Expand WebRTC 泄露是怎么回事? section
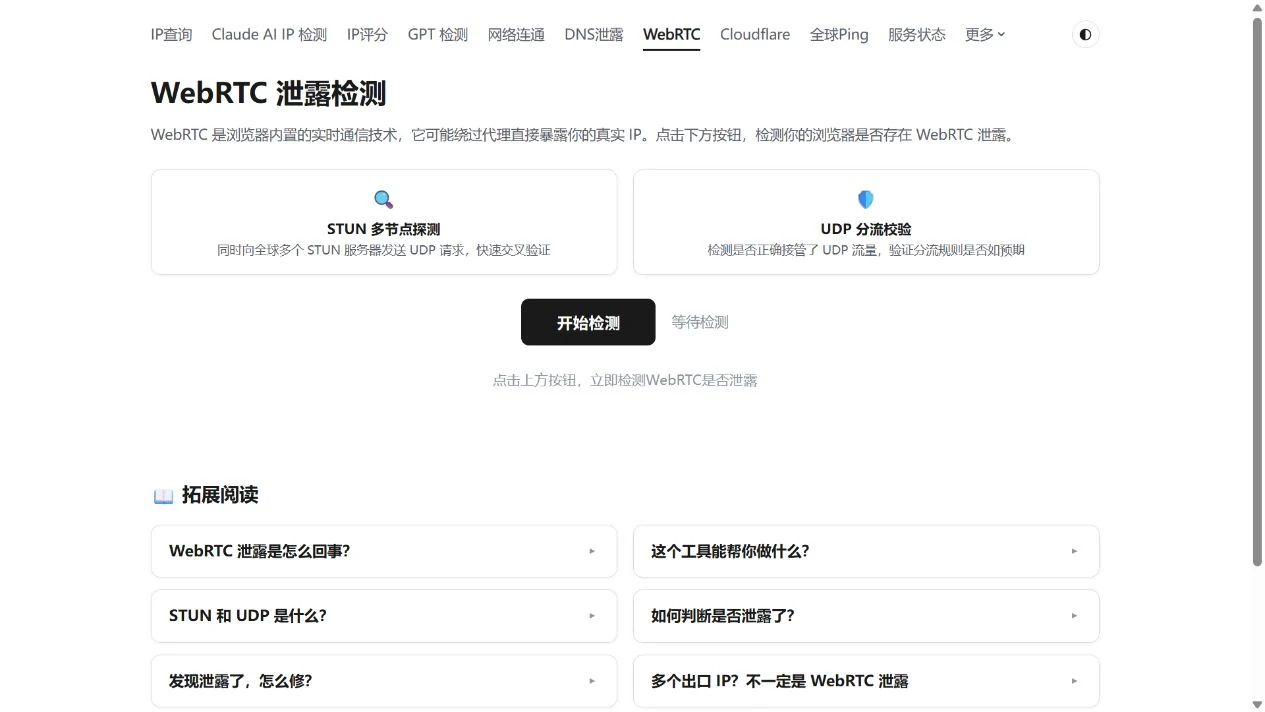The image size is (1265, 712). point(384,551)
